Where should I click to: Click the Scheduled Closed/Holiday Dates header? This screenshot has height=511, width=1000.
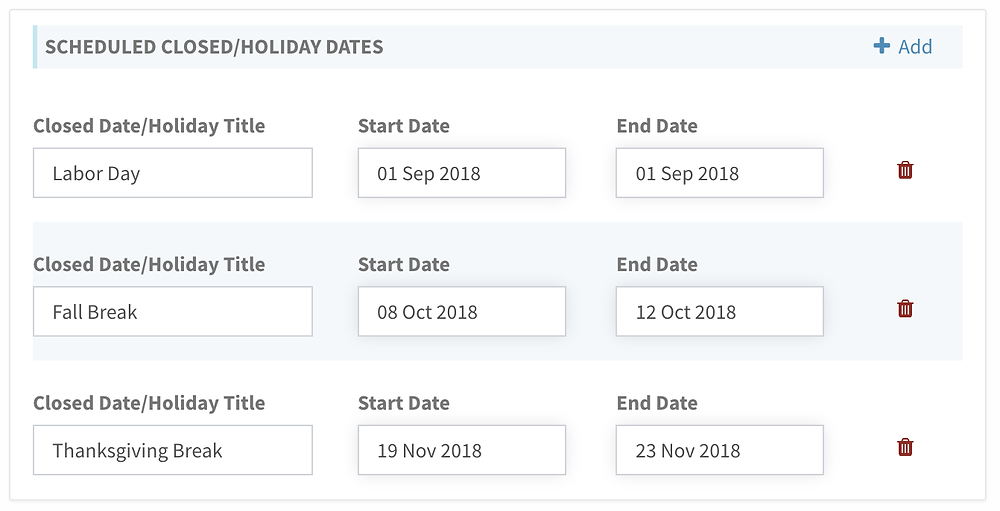[x=214, y=47]
